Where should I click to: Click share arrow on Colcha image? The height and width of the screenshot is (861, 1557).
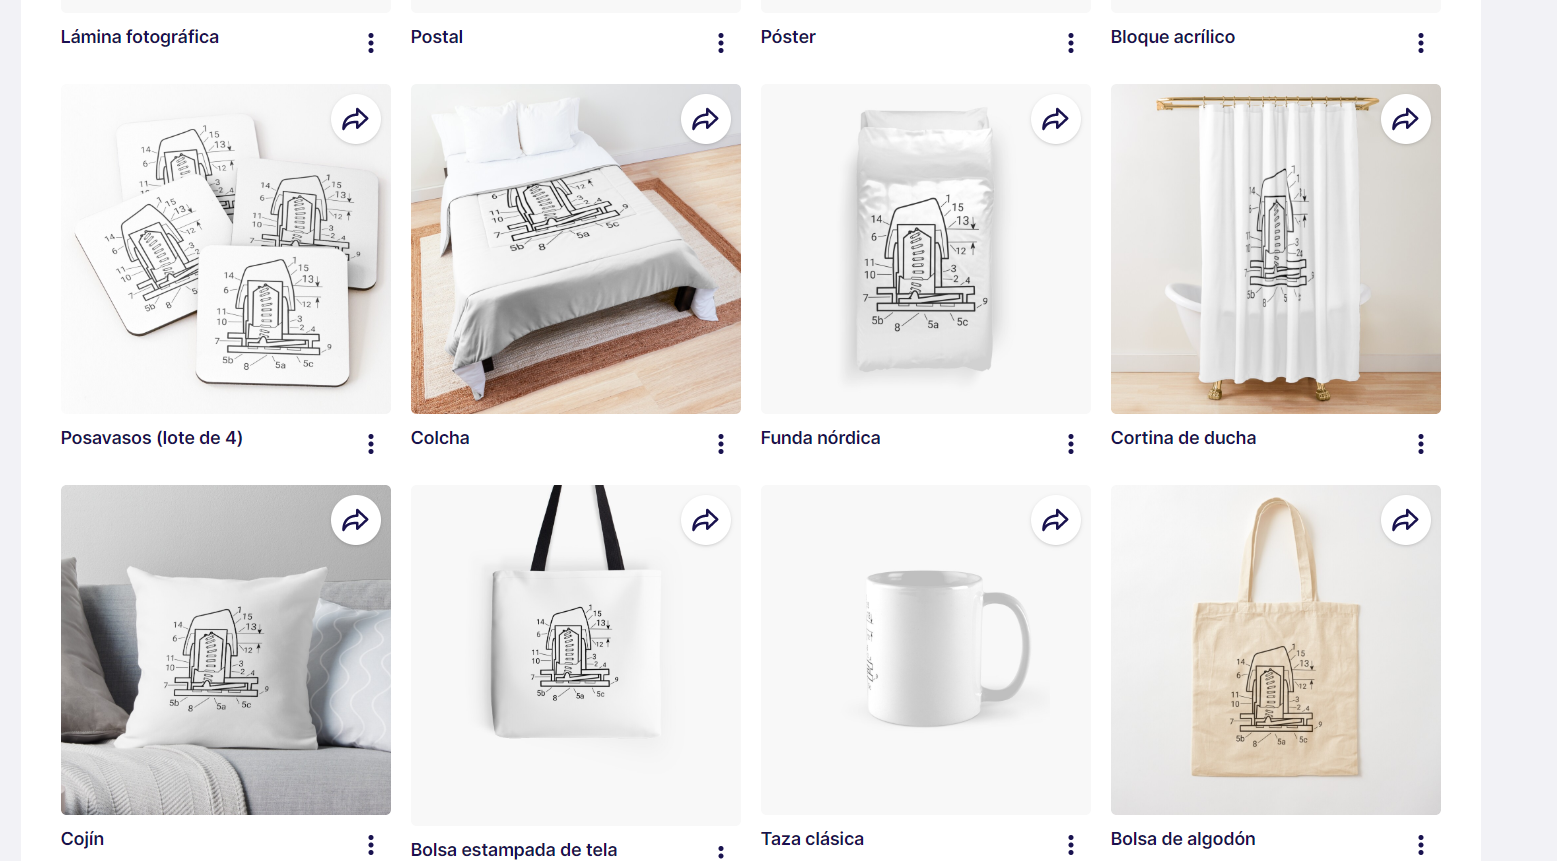point(706,120)
